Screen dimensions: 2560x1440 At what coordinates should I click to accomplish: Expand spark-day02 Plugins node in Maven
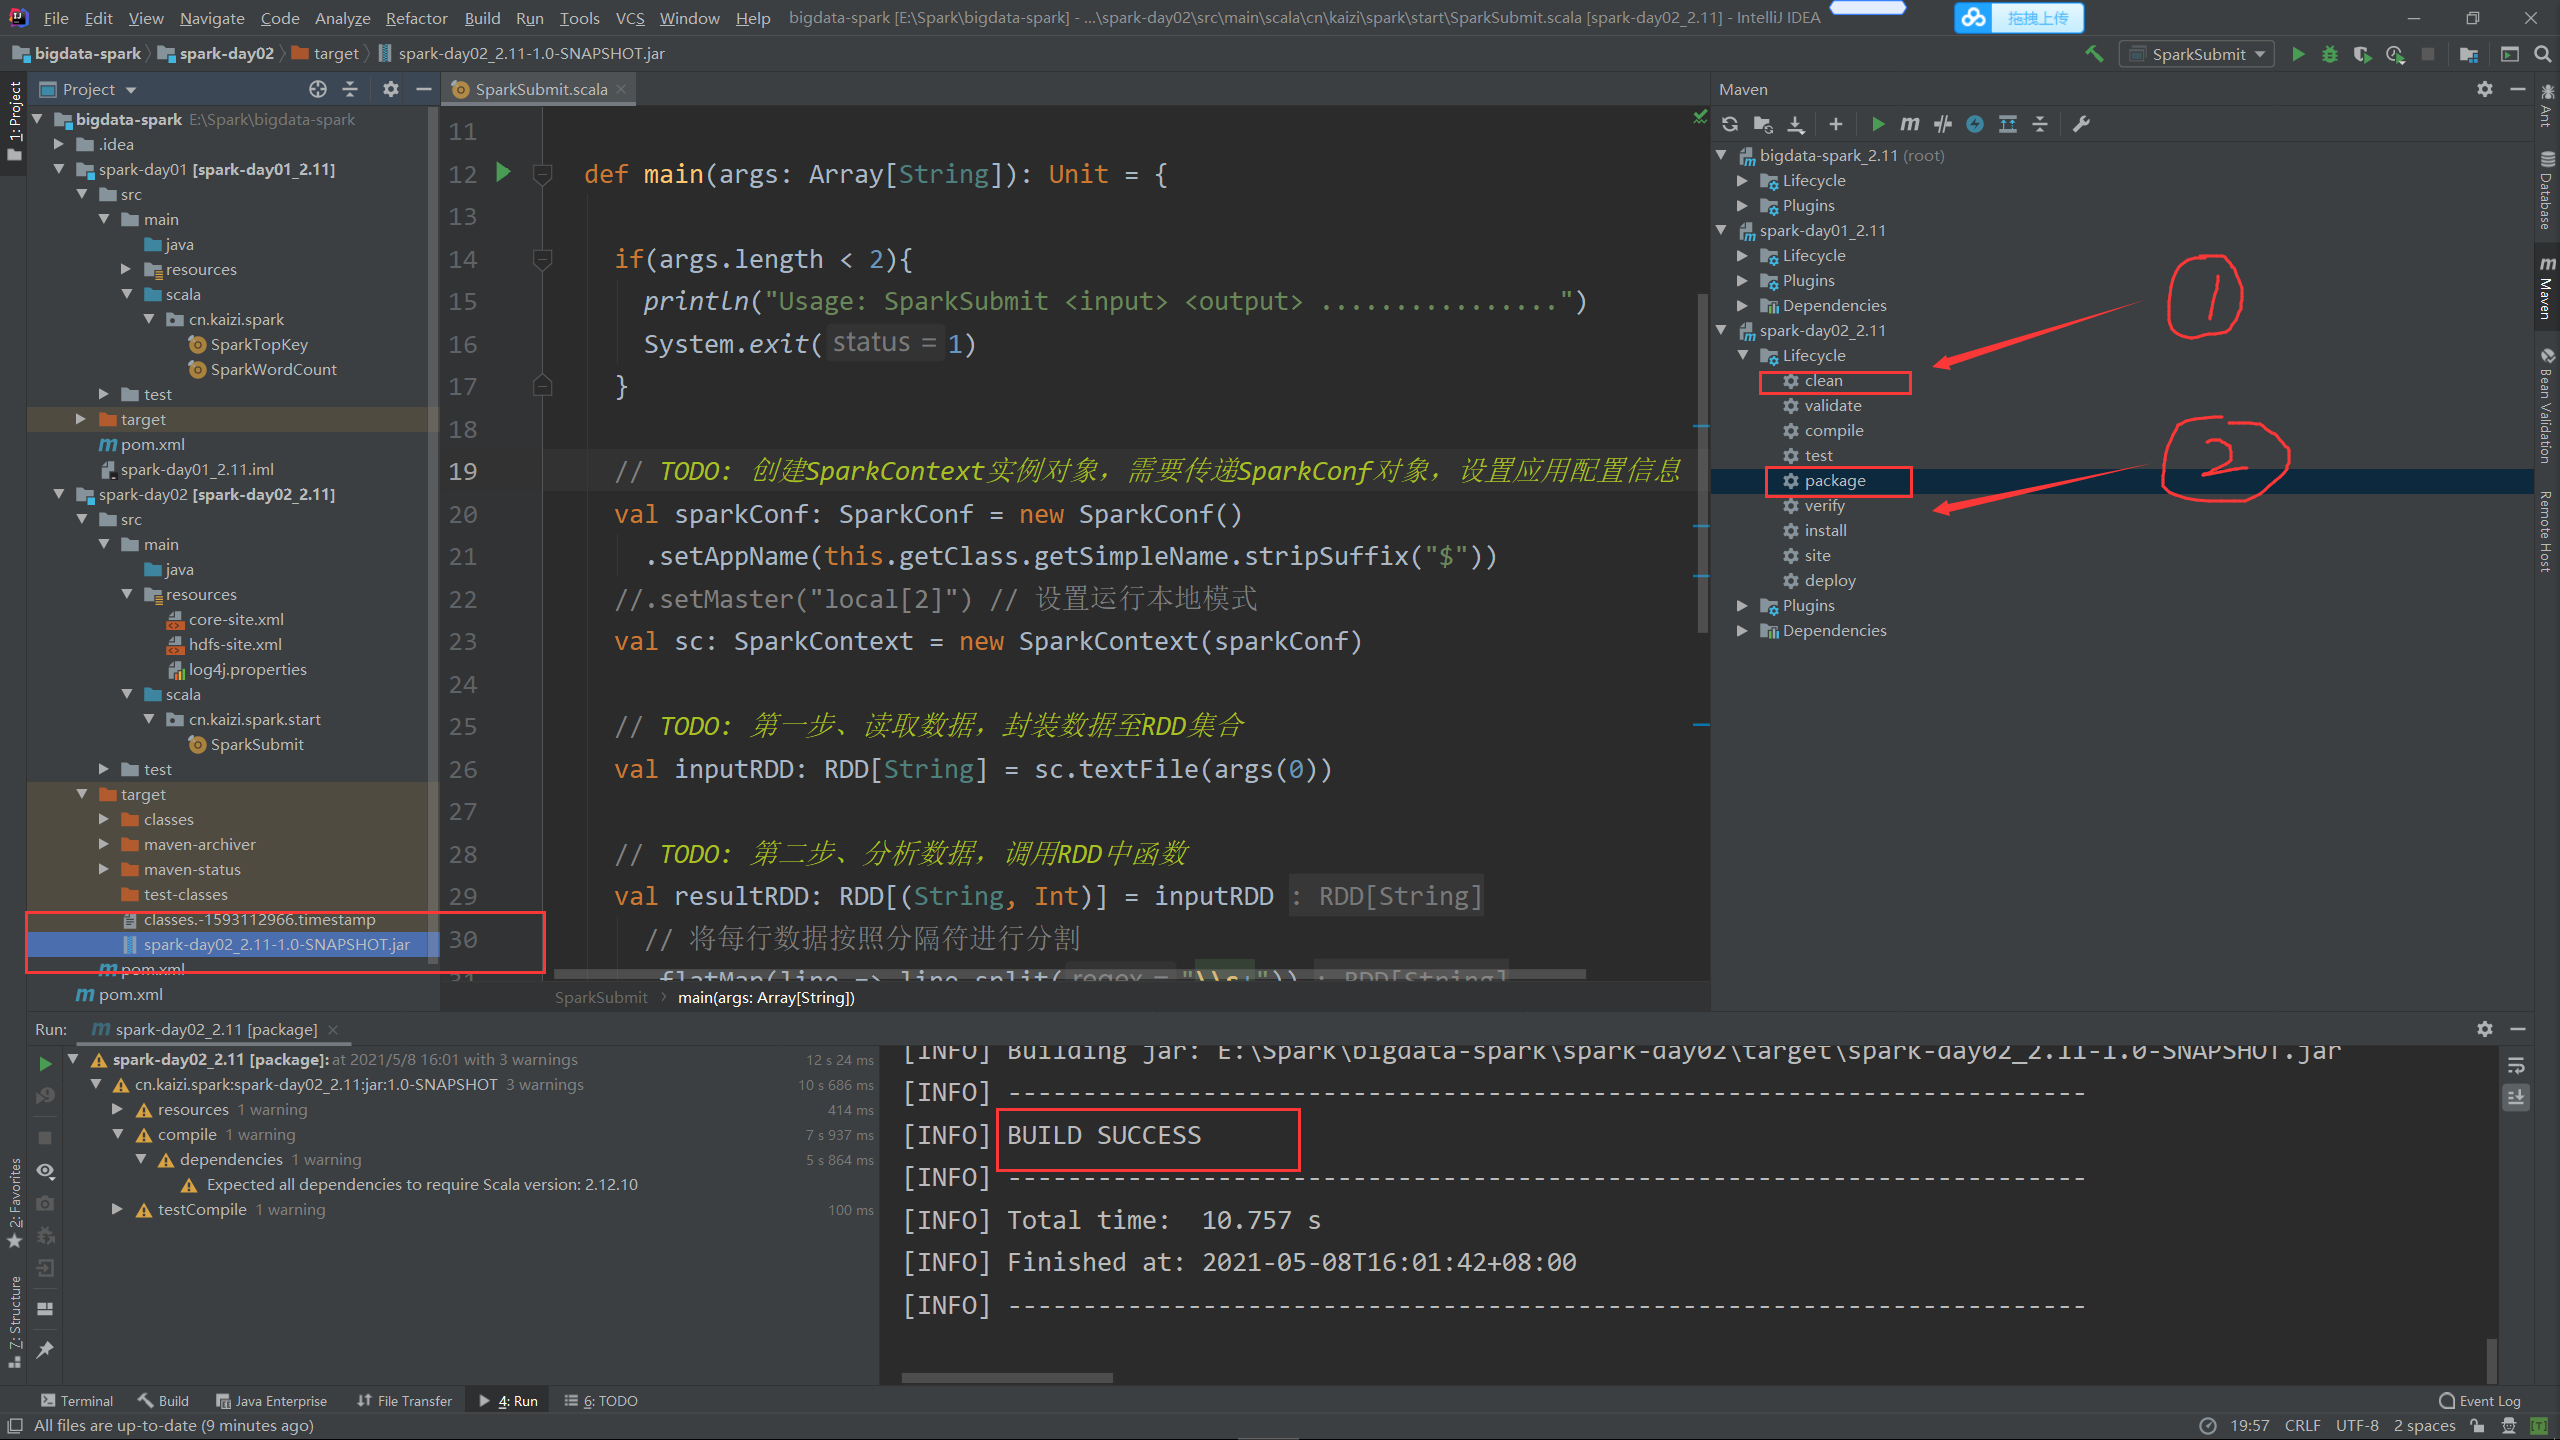coord(1742,606)
